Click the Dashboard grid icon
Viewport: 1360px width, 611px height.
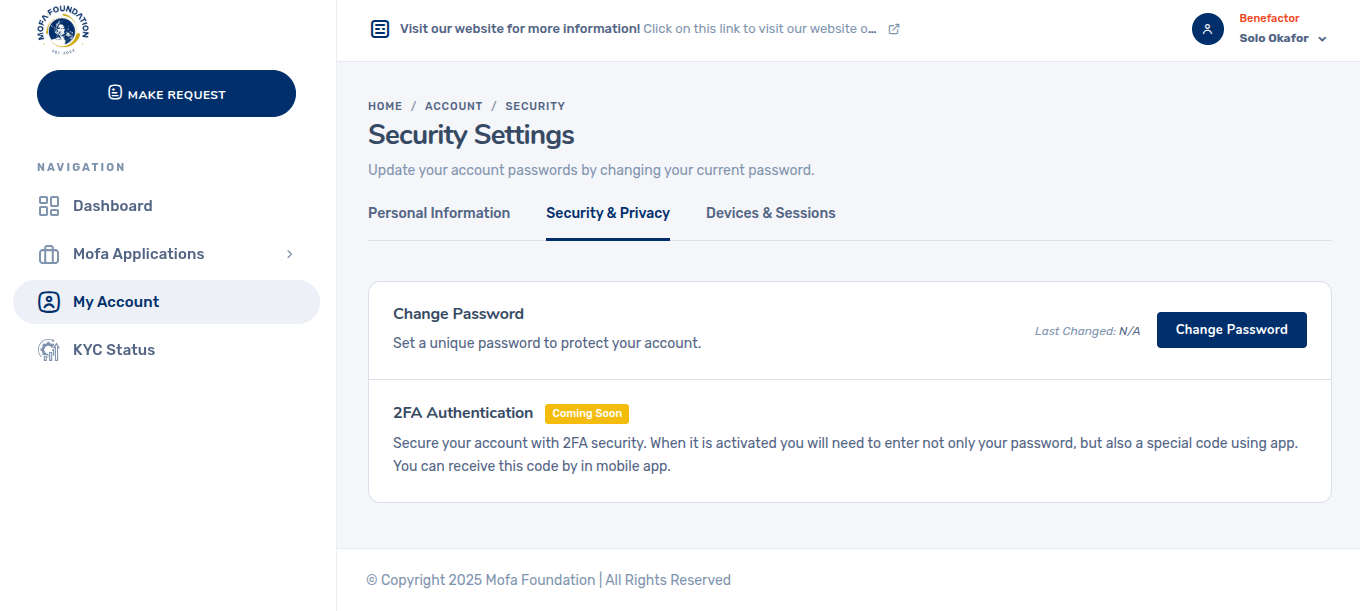coord(49,206)
